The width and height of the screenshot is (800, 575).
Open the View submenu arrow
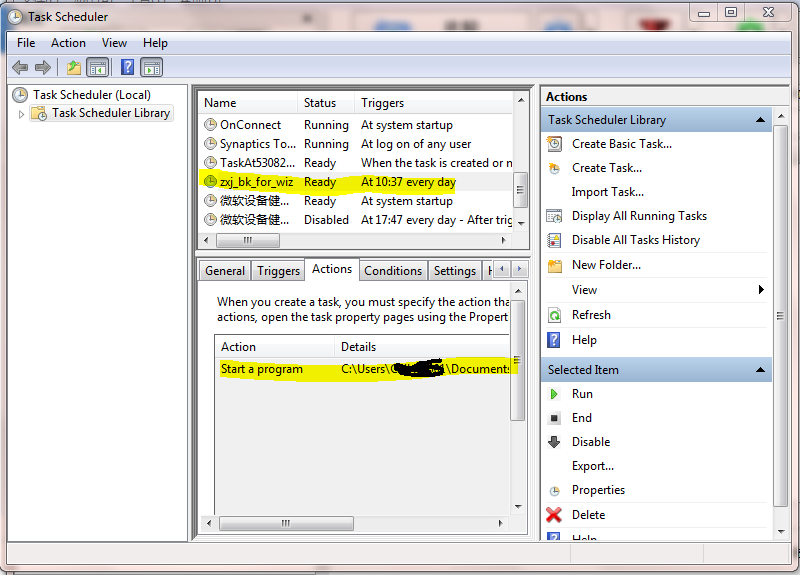761,290
